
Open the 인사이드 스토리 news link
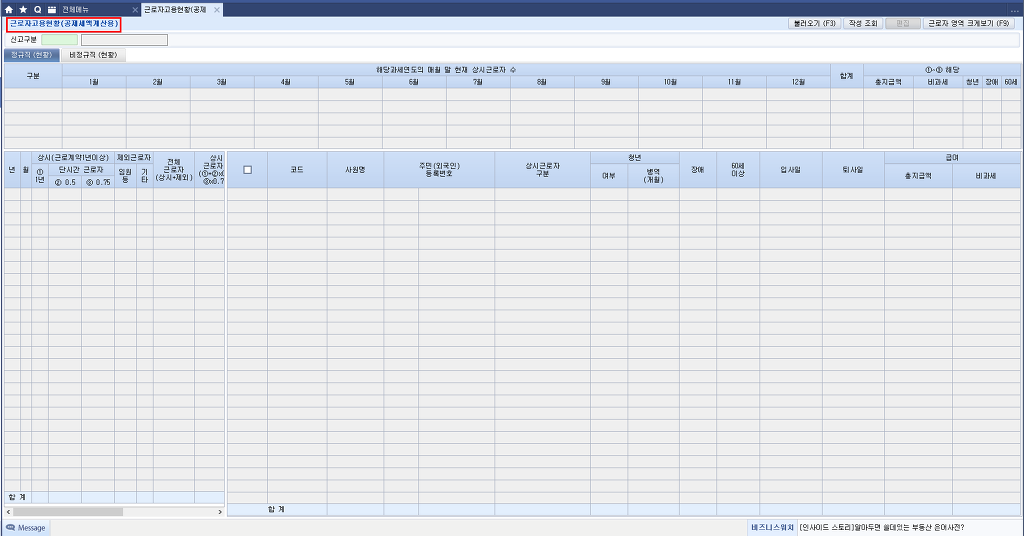[x=881, y=528]
